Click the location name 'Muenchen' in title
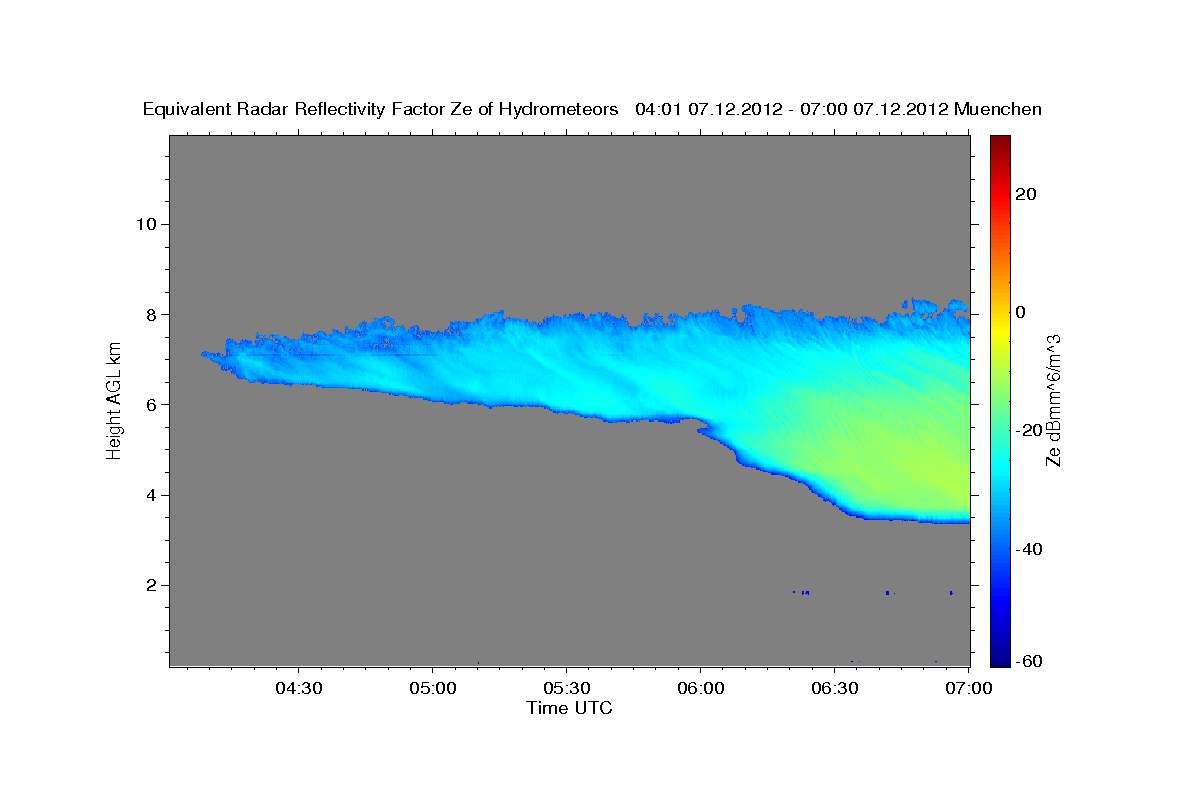1200x800 pixels. (x=998, y=110)
